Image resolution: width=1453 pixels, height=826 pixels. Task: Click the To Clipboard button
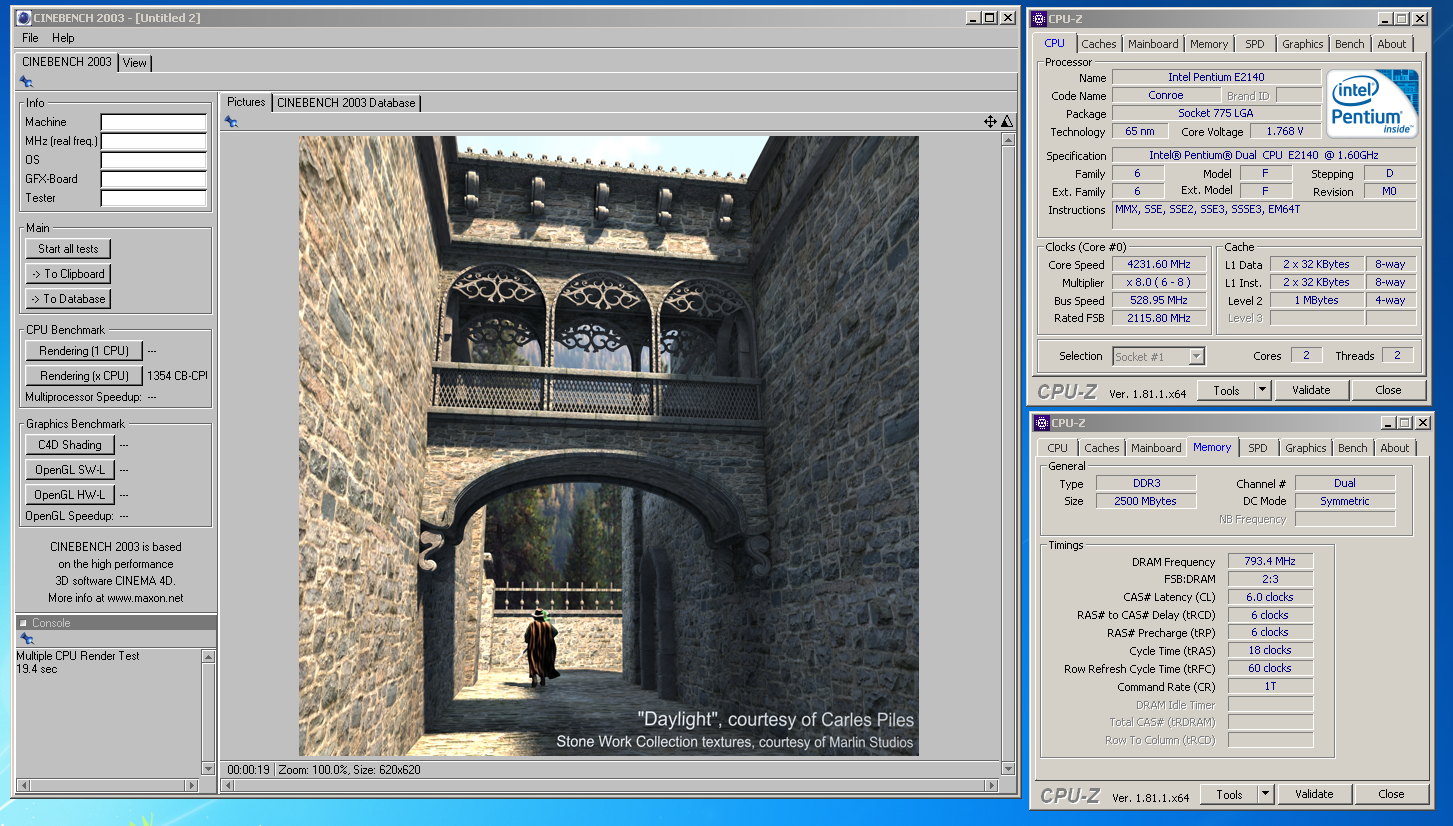(69, 274)
